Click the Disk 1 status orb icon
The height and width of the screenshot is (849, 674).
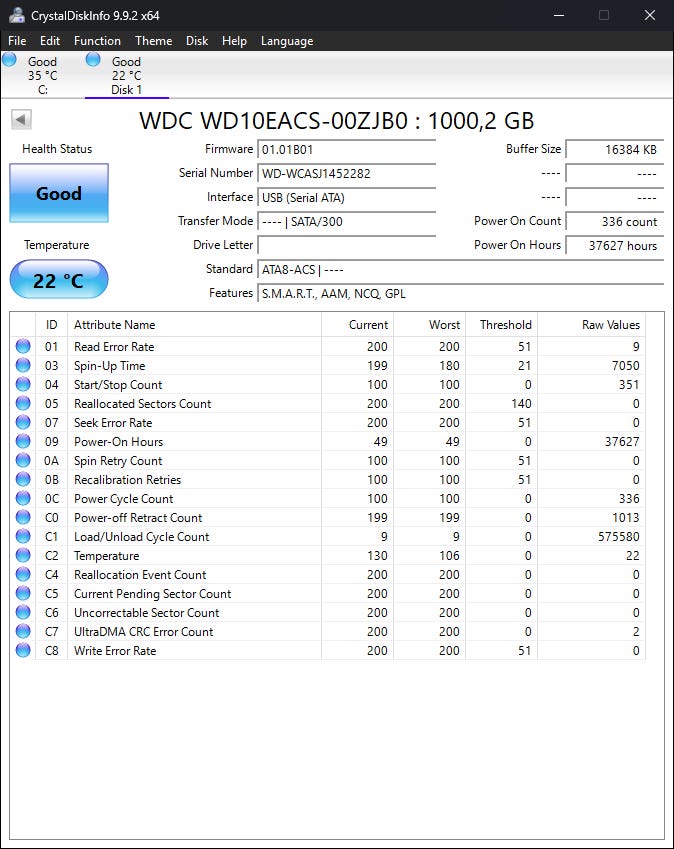pyautogui.click(x=93, y=59)
